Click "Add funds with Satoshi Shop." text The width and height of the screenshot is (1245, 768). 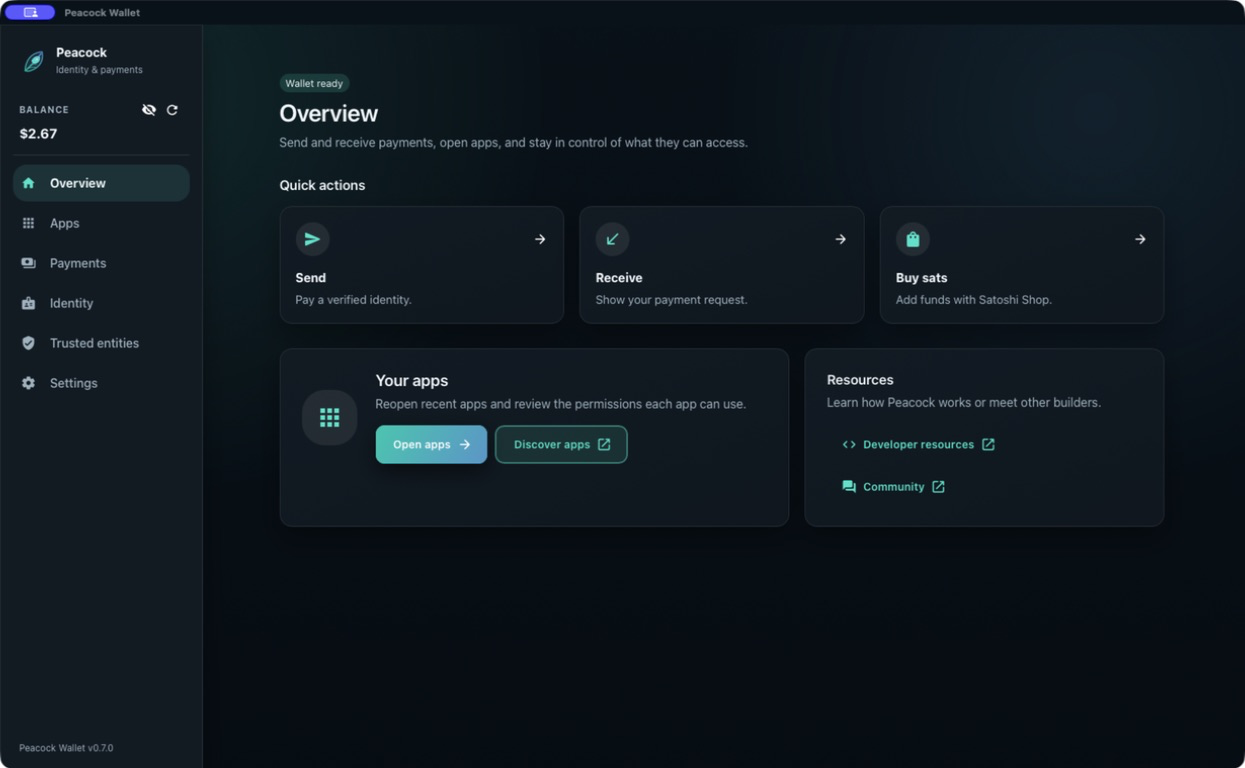[x=974, y=300]
